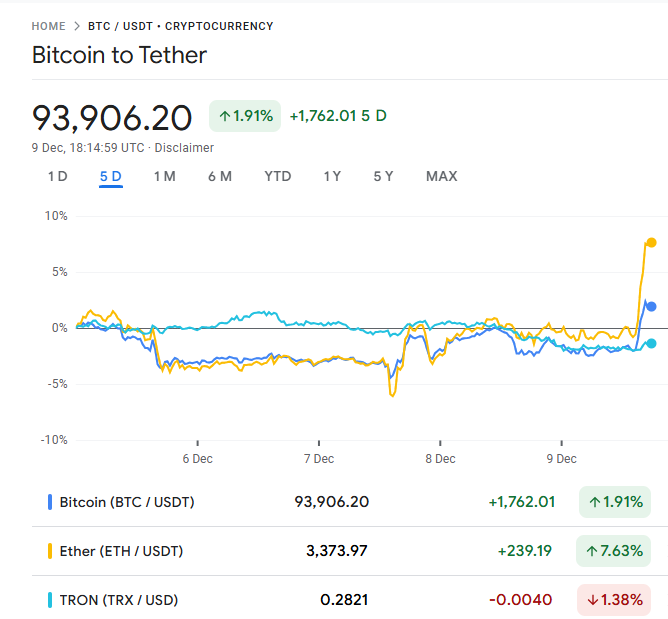Click the cyan TRON color swatch
Viewport: 668px width, 619px height.
(x=50, y=600)
